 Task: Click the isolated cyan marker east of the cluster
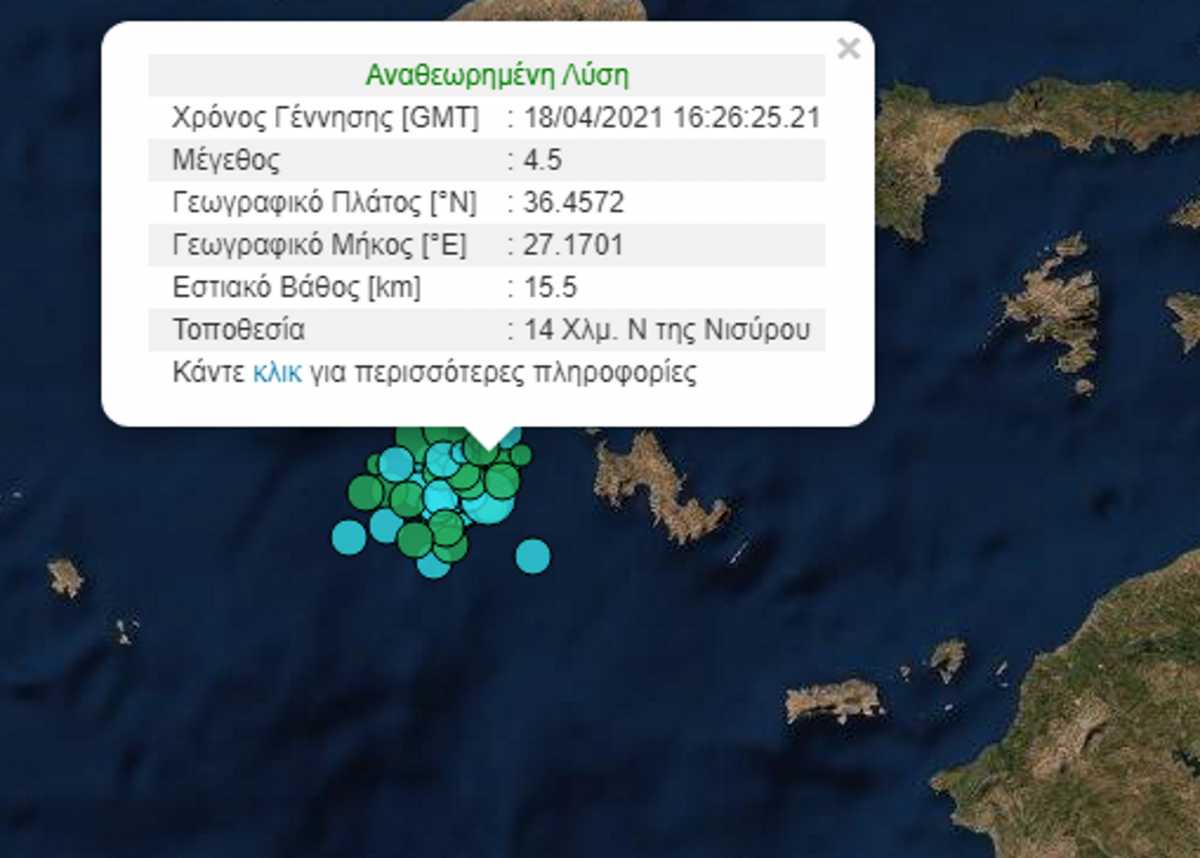click(x=532, y=555)
